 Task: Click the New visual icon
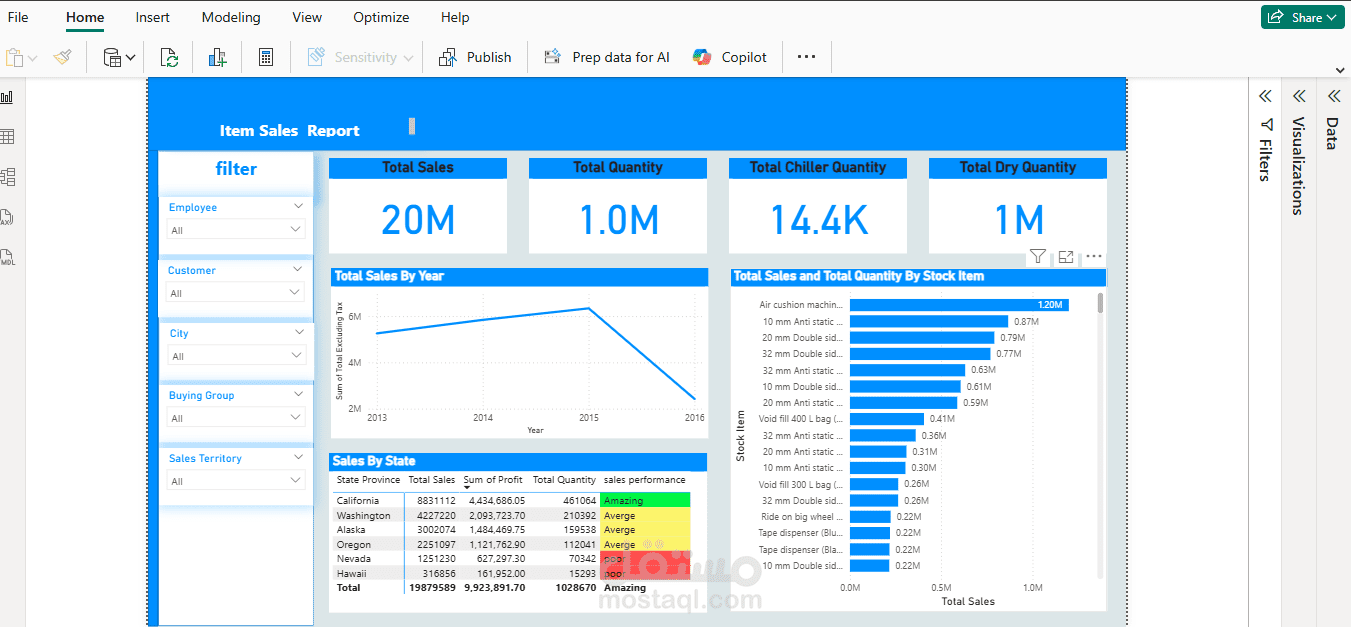[217, 58]
